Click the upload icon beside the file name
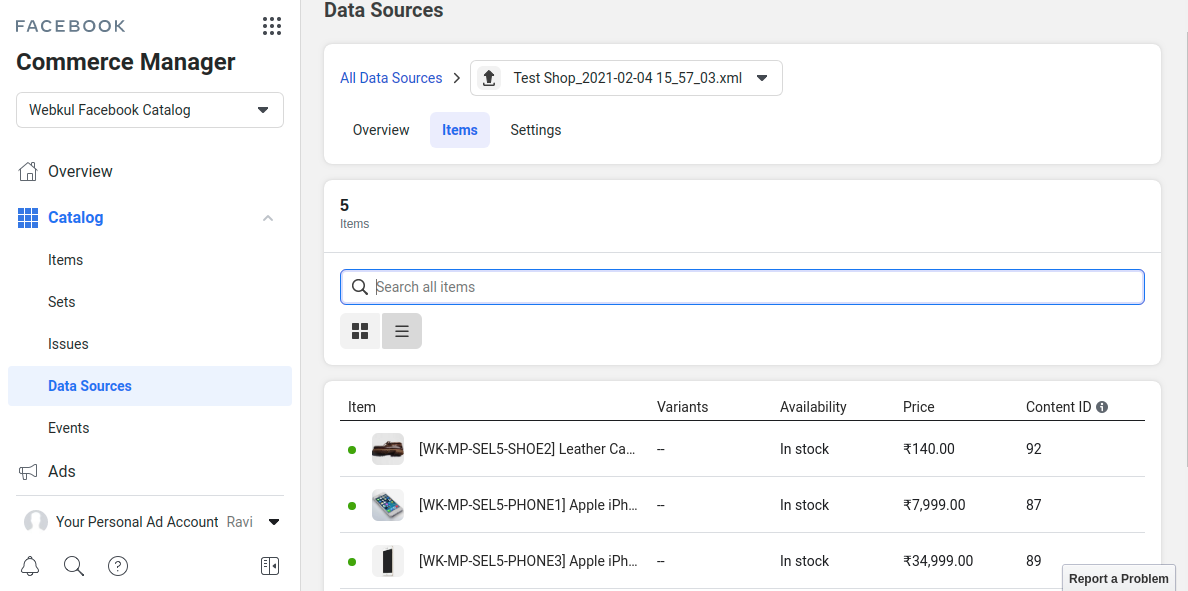 click(x=489, y=78)
